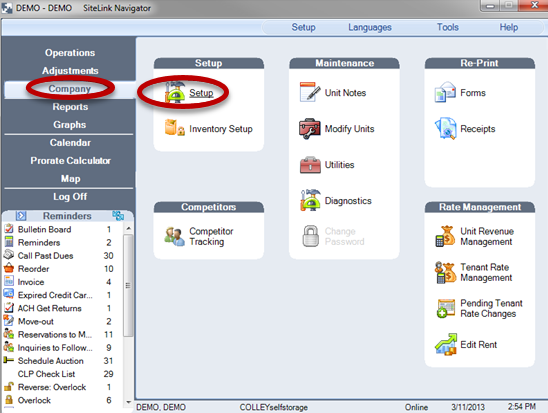Image resolution: width=548 pixels, height=413 pixels.
Task: Open Pending Tenant Rate Changes icon
Action: click(446, 308)
